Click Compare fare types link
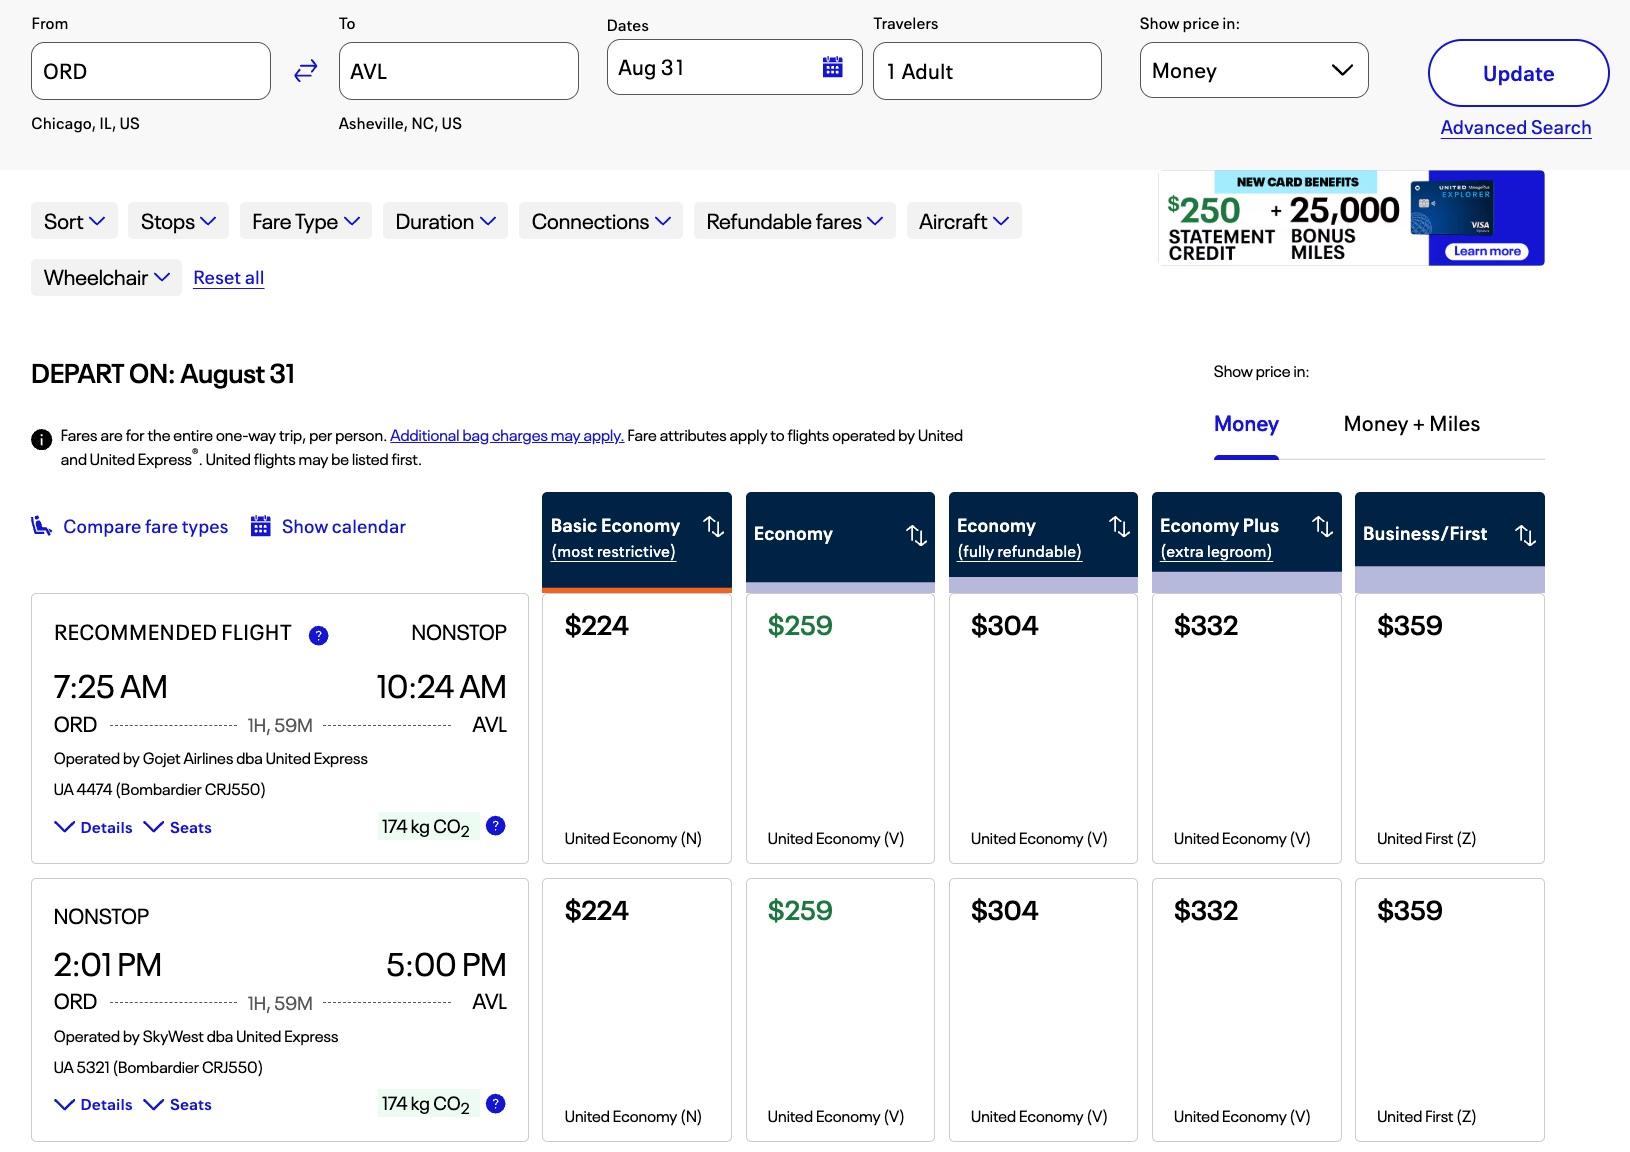The image size is (1630, 1152). point(145,526)
